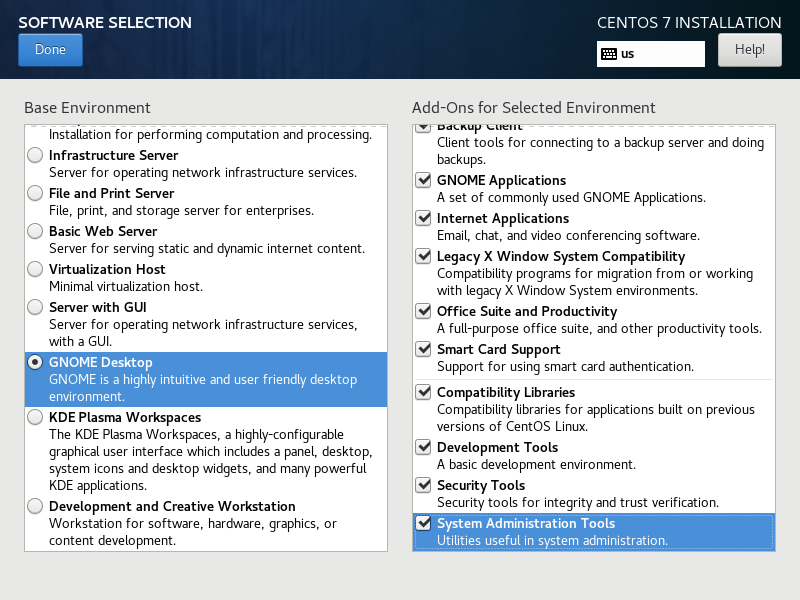Uncheck System Administration Tools
The image size is (800, 600).
pos(423,522)
